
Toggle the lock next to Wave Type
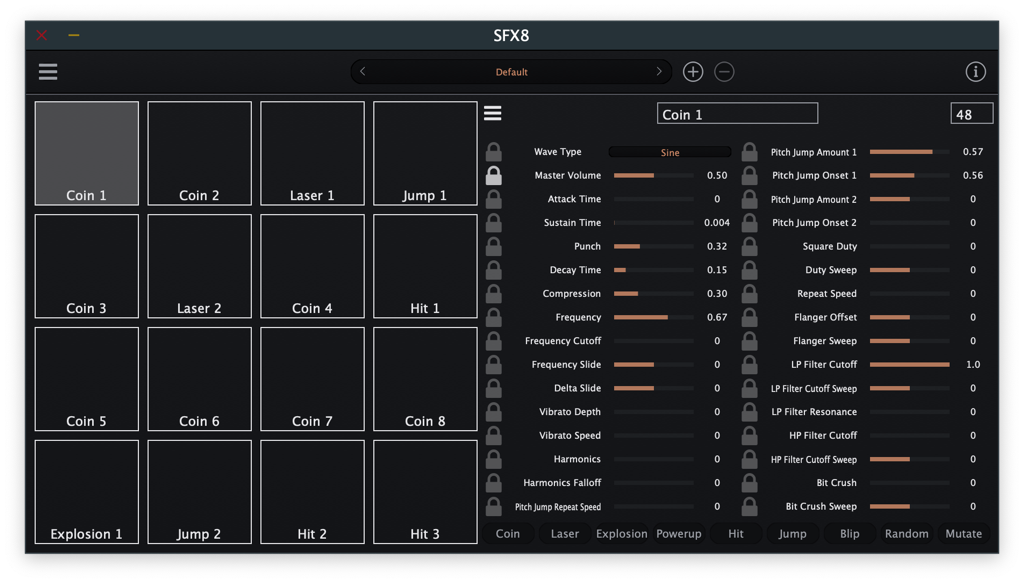coord(494,152)
